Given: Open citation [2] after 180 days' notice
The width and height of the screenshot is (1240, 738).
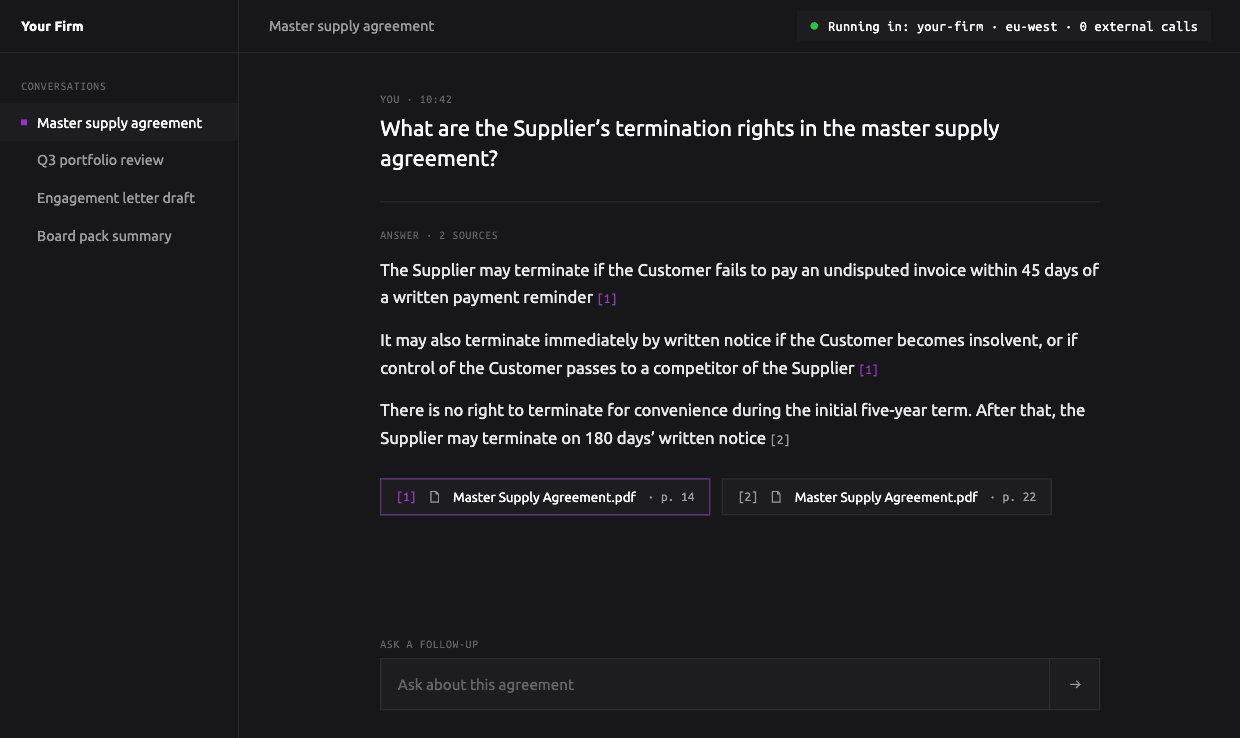Looking at the screenshot, I should [780, 439].
